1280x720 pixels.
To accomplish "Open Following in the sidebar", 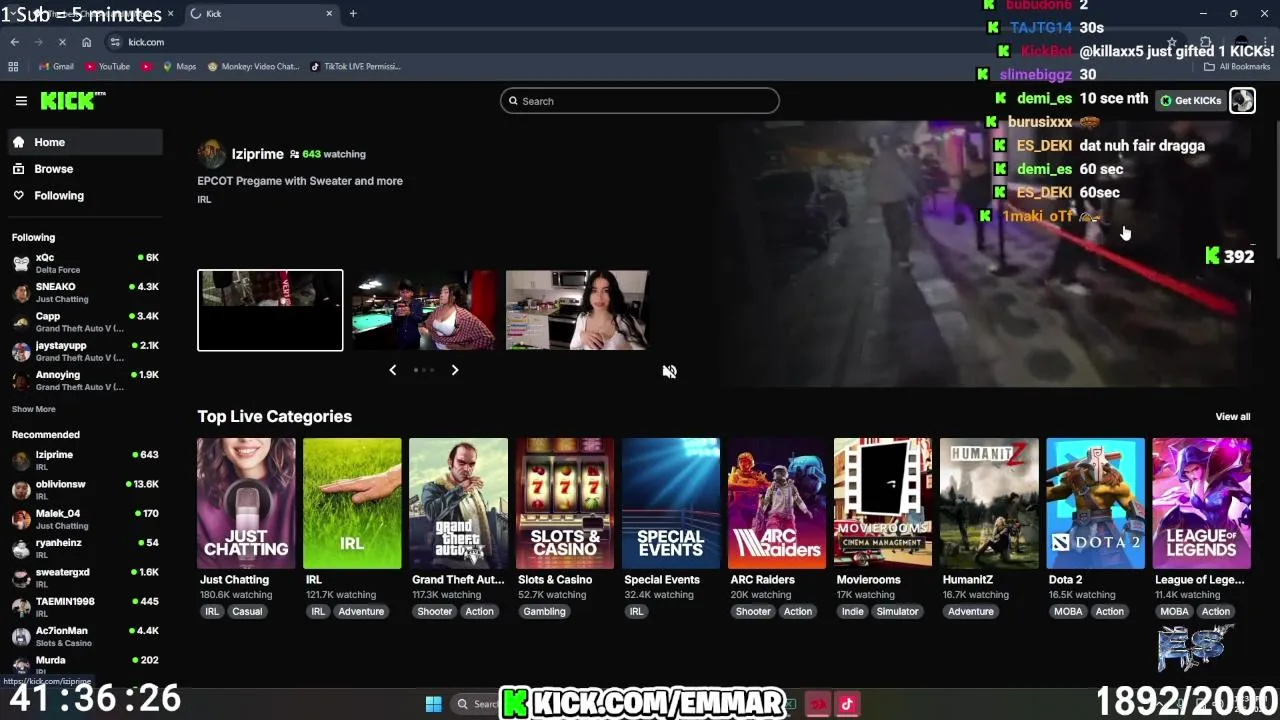I will point(84,196).
